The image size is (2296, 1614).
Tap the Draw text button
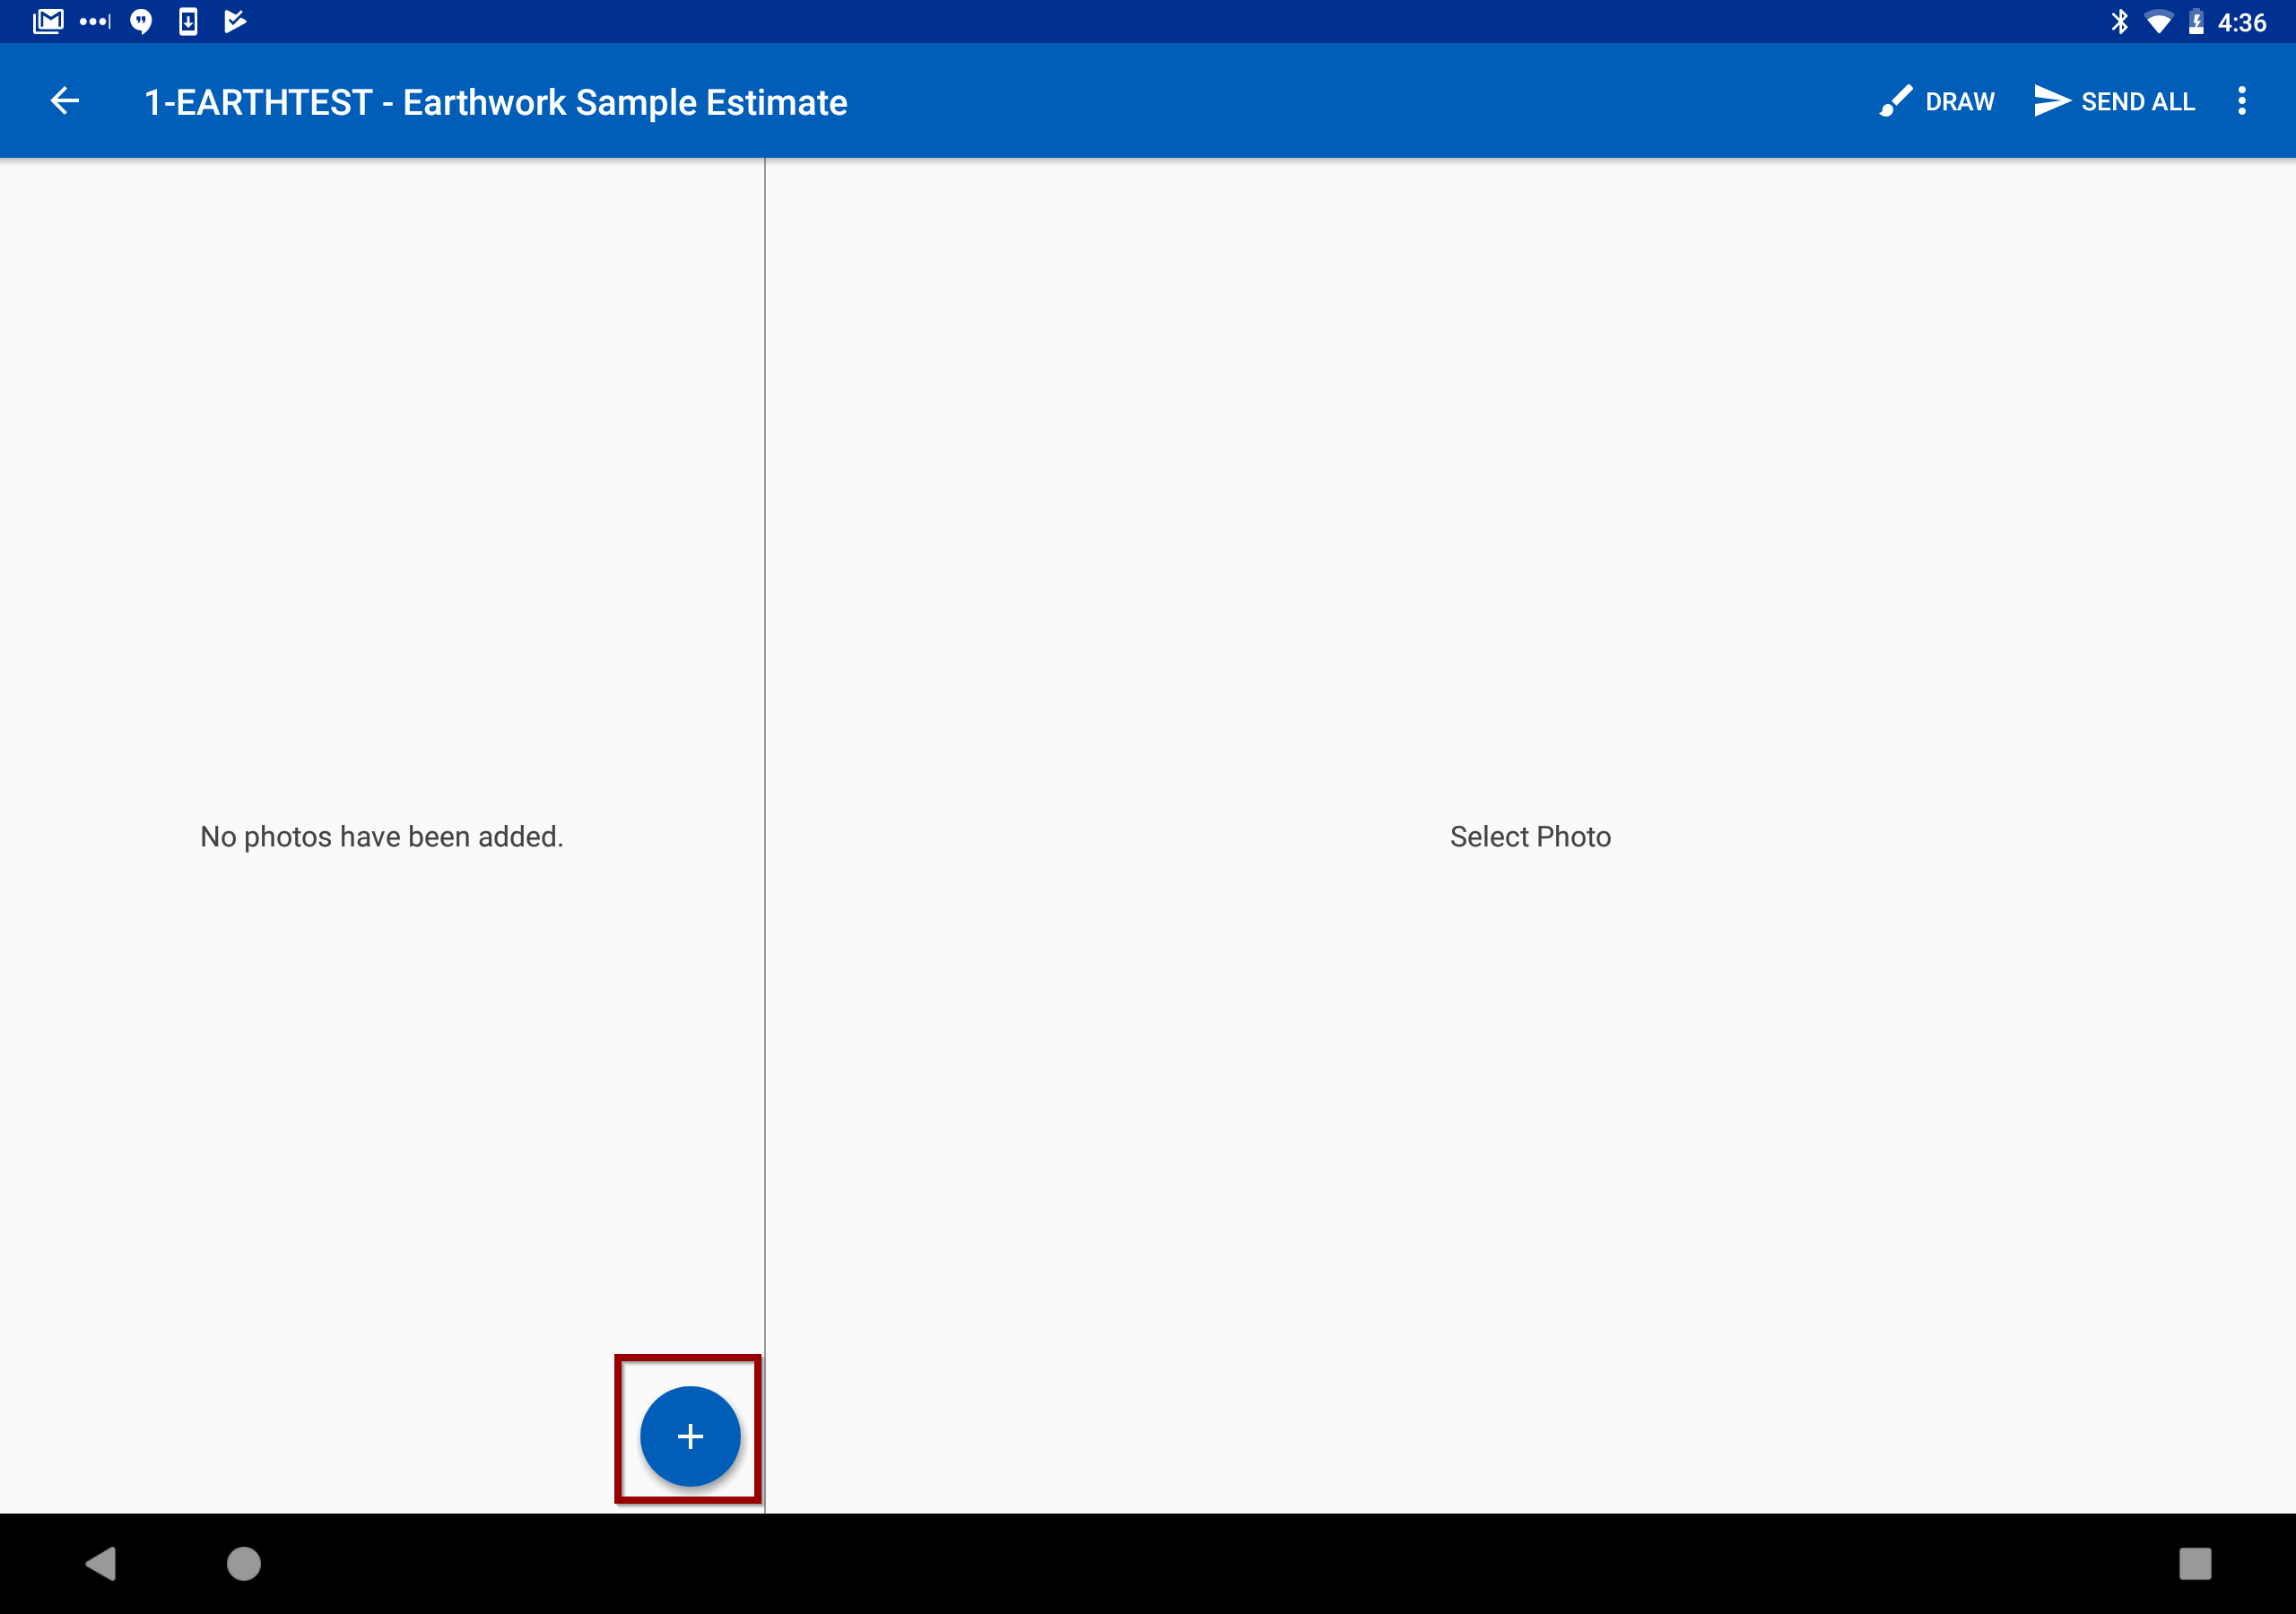[x=1959, y=100]
